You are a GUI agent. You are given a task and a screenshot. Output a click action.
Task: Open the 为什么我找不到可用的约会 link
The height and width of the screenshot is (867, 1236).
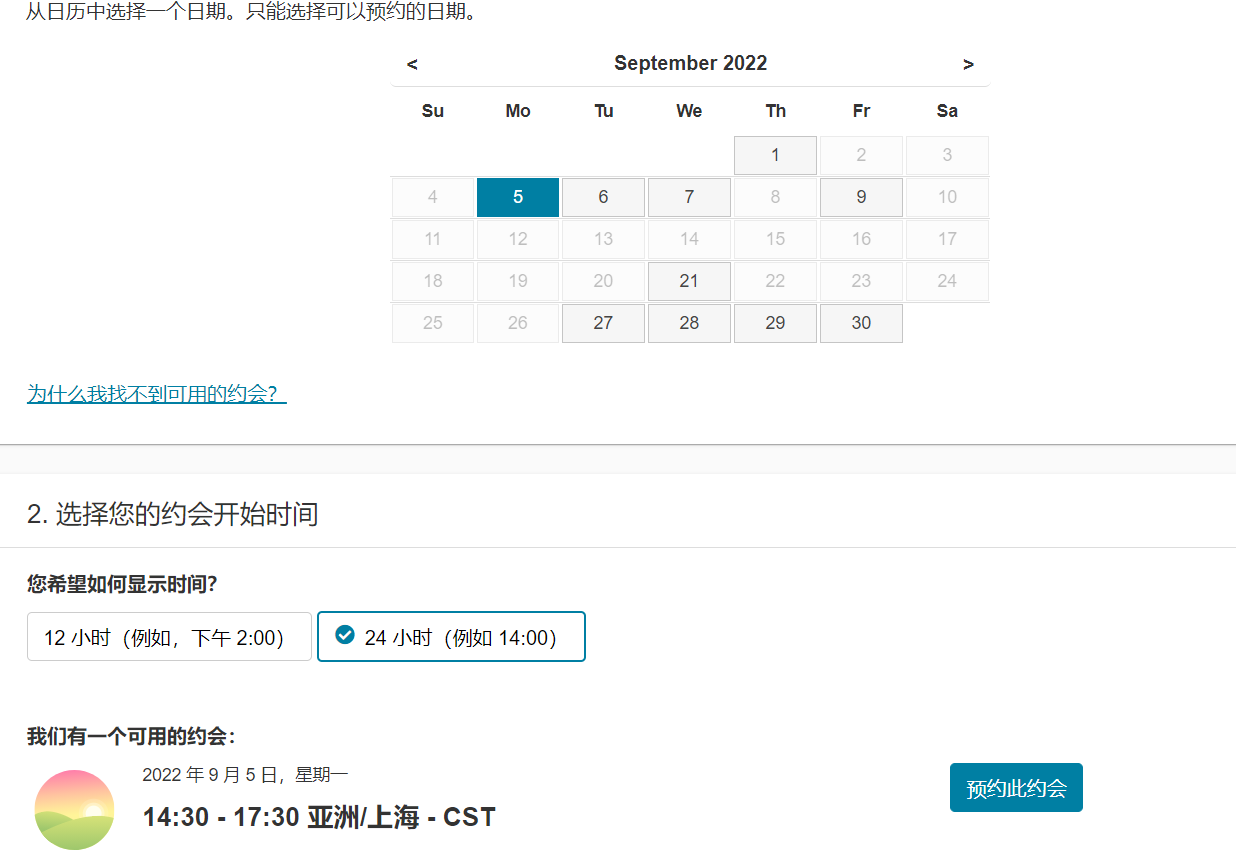(x=156, y=394)
